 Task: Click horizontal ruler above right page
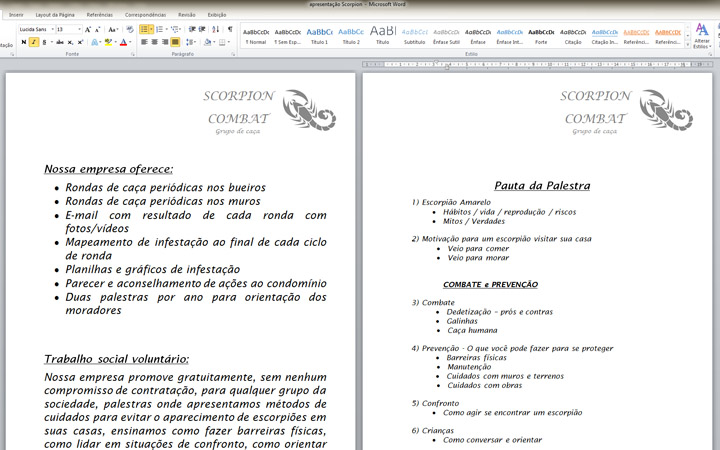[537, 65]
